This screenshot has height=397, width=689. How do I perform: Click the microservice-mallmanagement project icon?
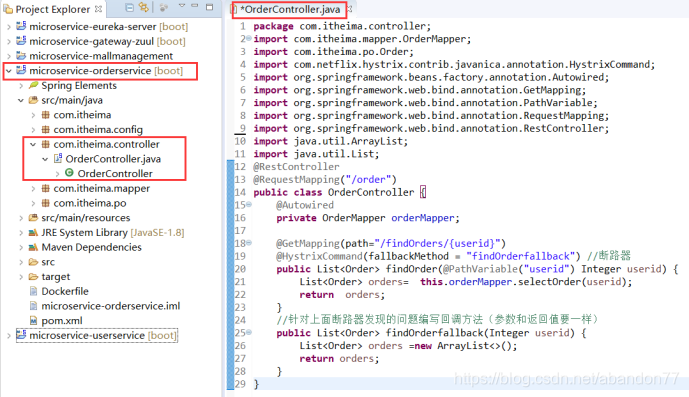click(21, 55)
